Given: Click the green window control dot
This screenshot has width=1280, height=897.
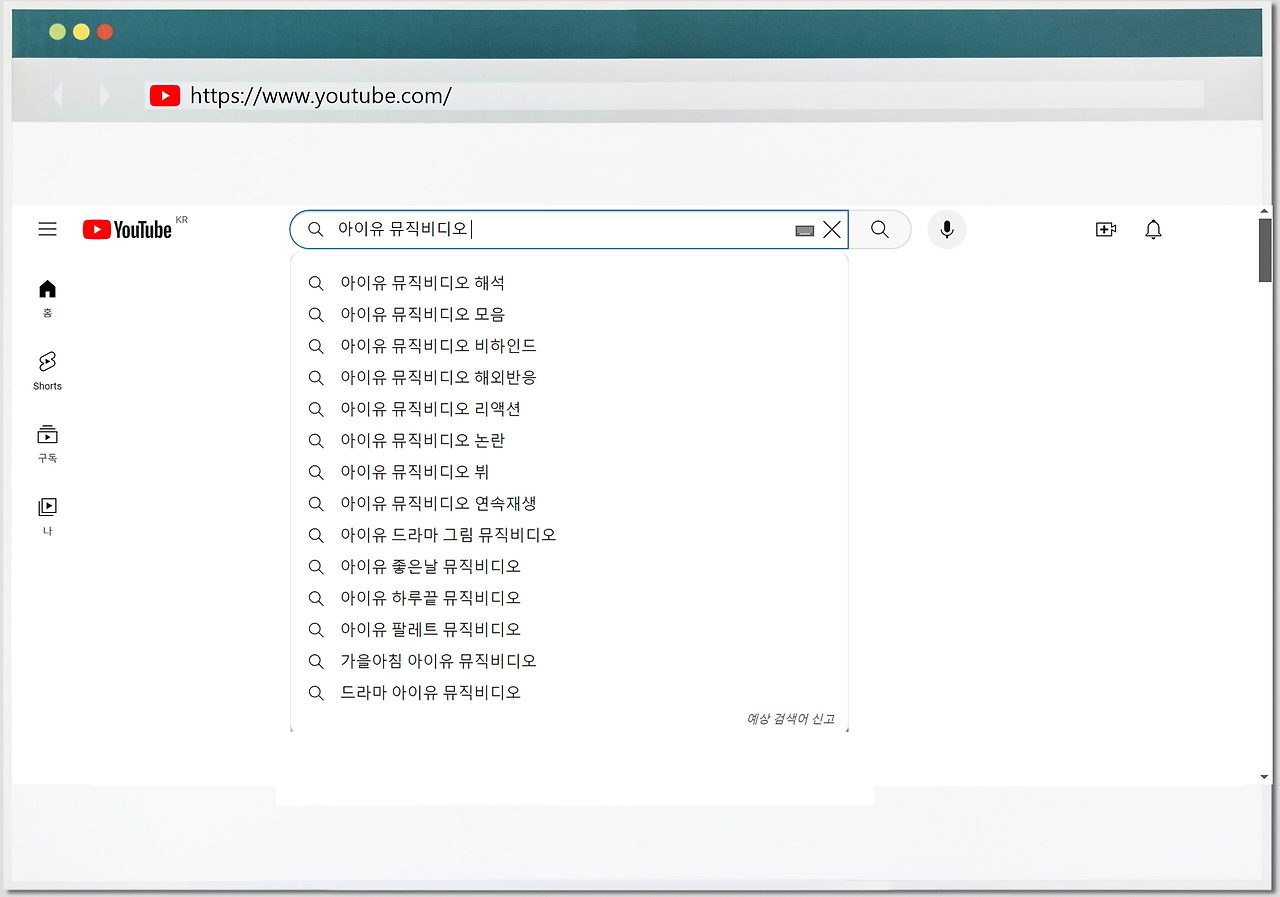Looking at the screenshot, I should point(58,32).
